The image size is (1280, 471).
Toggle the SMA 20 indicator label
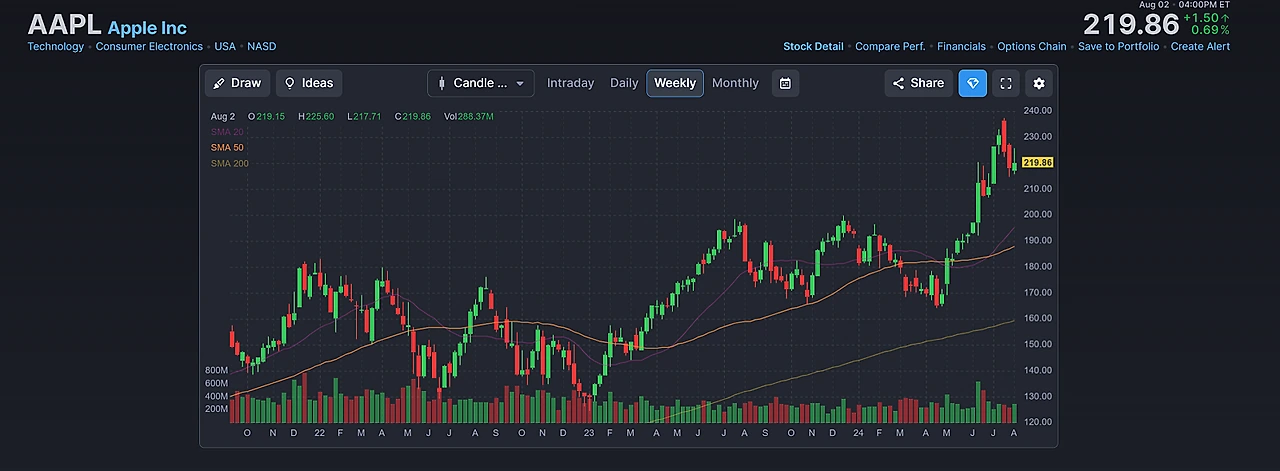[x=227, y=132]
